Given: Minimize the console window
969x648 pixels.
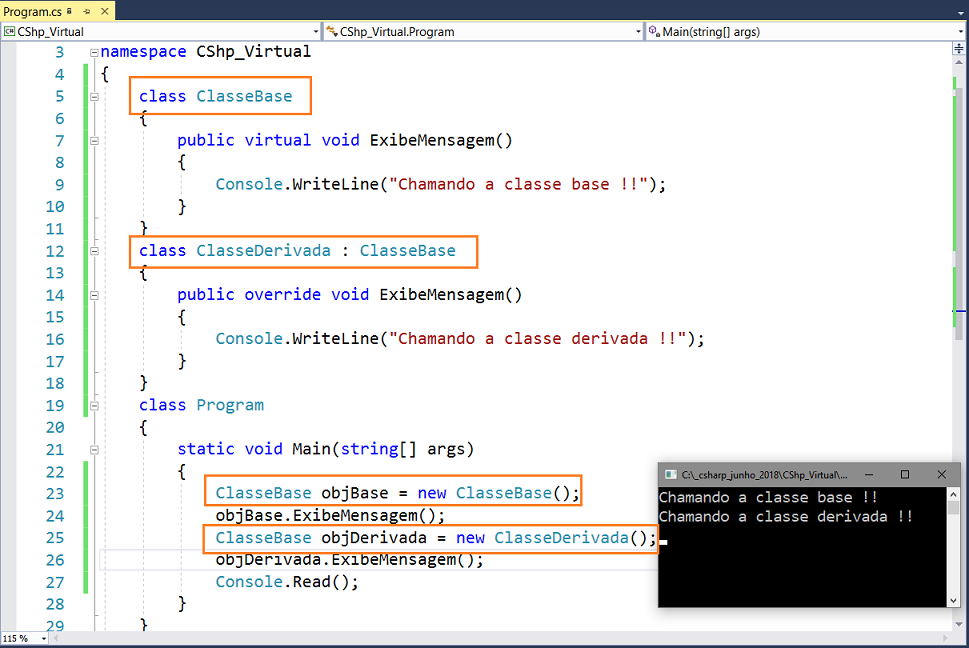Looking at the screenshot, I should [869, 474].
